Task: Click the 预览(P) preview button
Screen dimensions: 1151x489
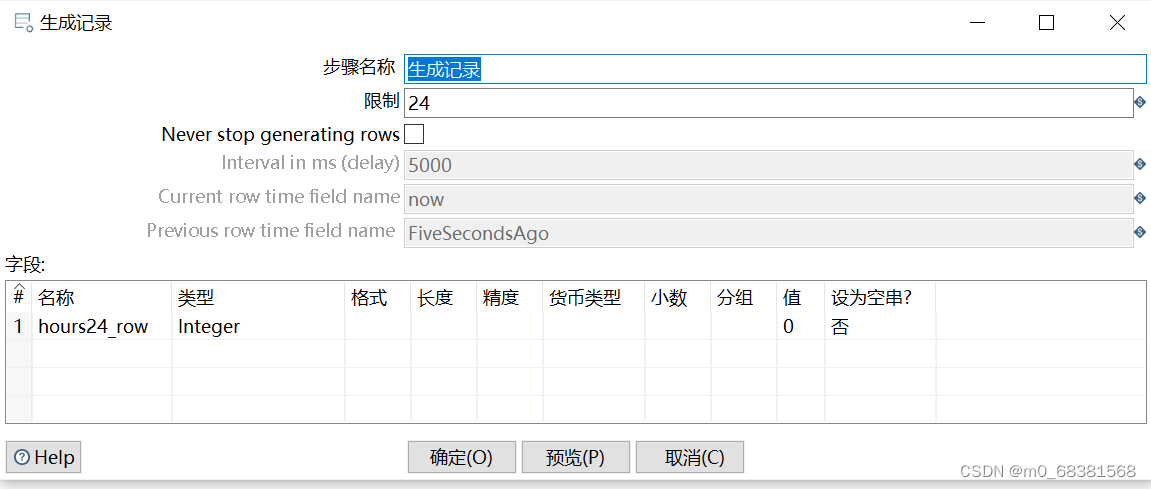Action: coord(576,457)
